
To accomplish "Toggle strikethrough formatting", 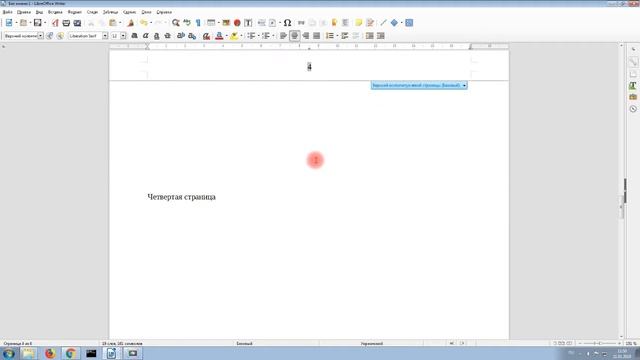I will click(167, 36).
